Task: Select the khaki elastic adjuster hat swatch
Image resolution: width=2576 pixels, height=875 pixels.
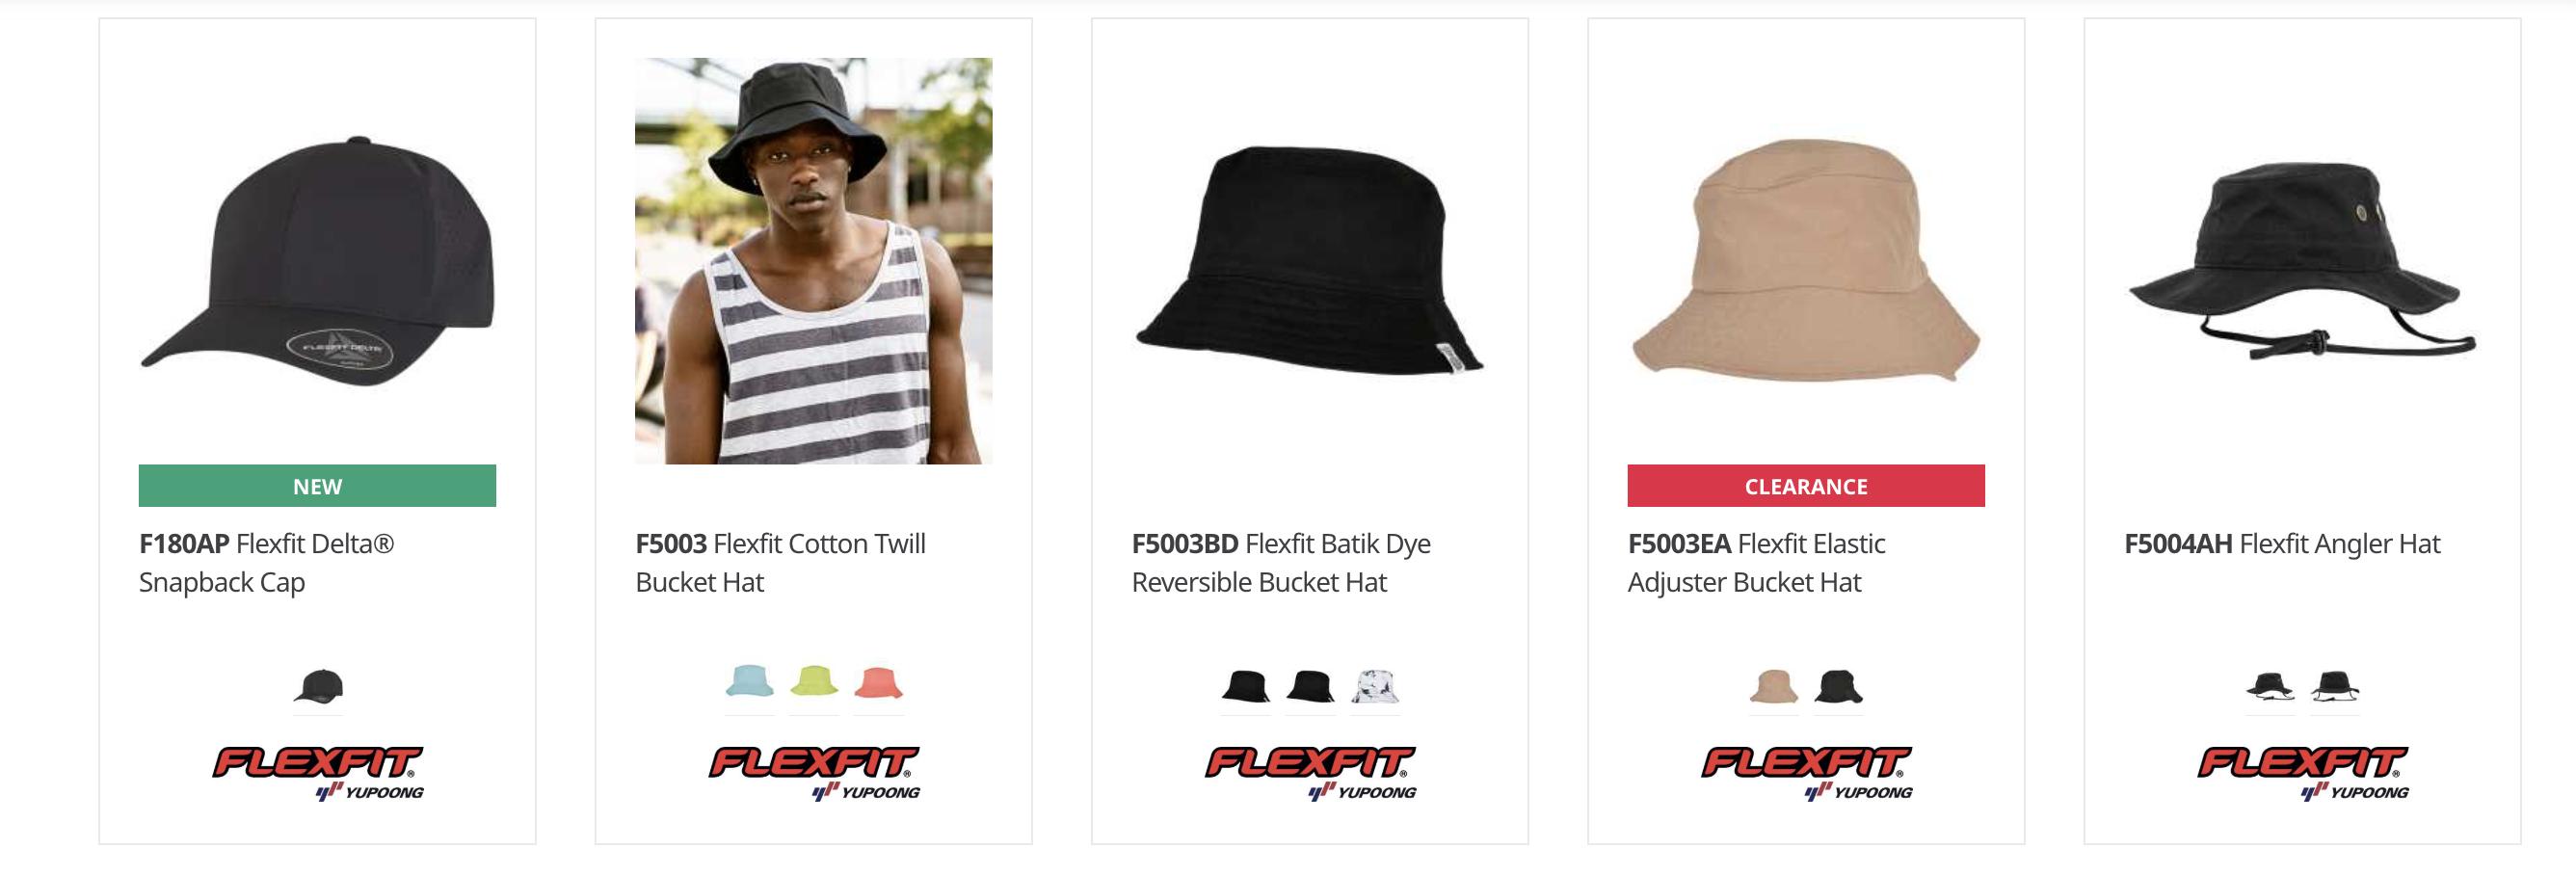Action: click(x=1774, y=686)
